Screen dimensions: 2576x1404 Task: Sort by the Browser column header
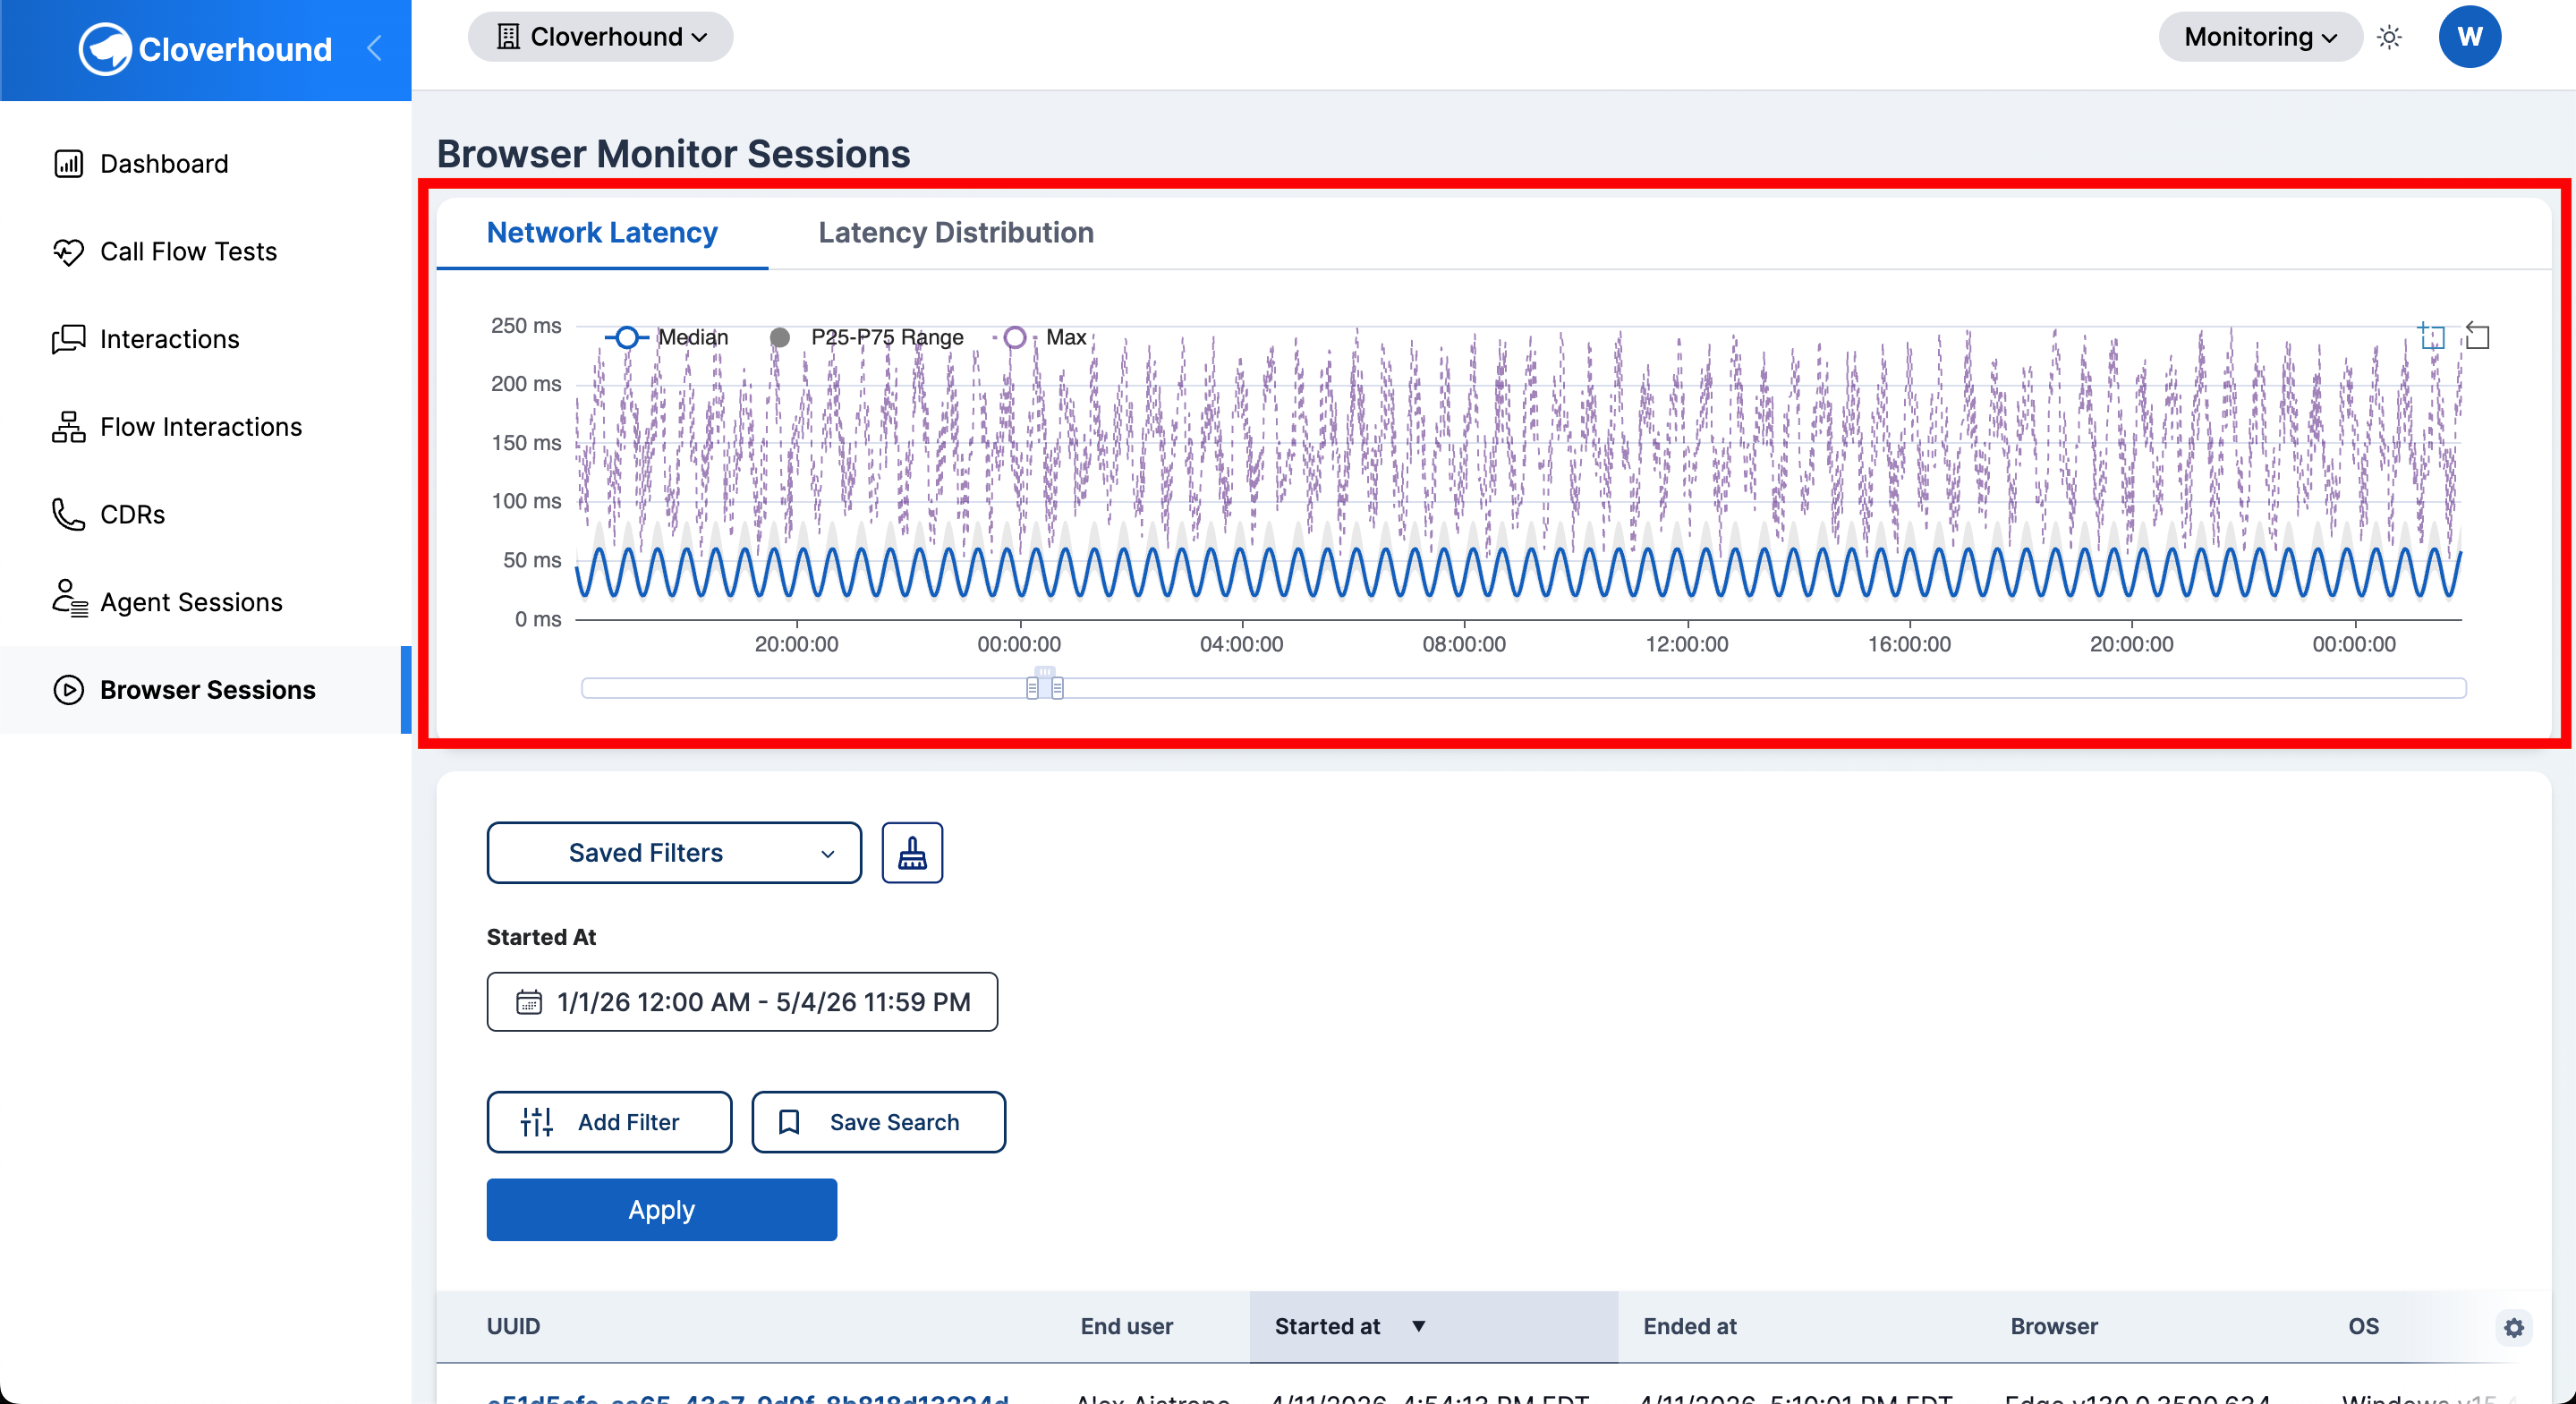click(2054, 1326)
